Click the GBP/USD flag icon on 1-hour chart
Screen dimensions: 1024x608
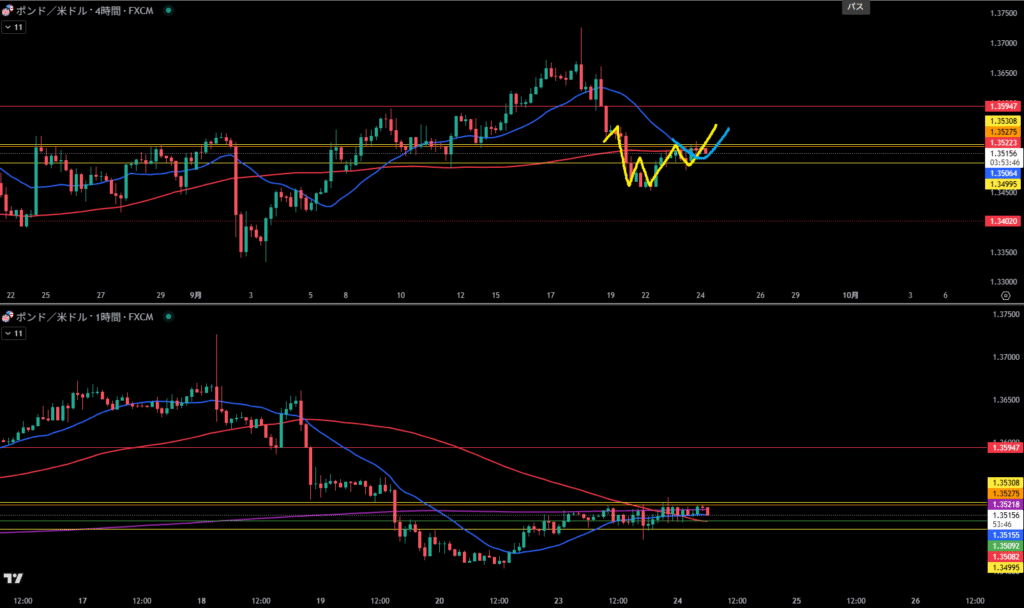click(x=9, y=317)
